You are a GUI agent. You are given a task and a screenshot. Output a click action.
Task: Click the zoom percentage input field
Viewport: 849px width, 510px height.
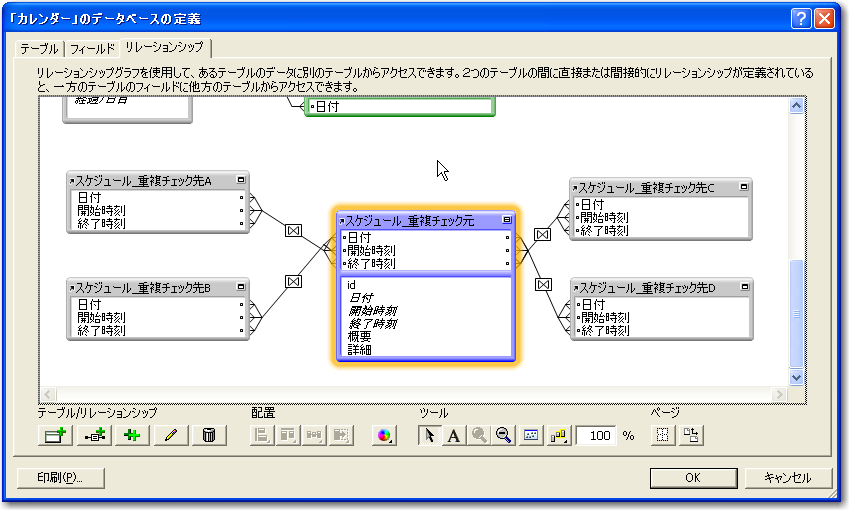tap(596, 436)
